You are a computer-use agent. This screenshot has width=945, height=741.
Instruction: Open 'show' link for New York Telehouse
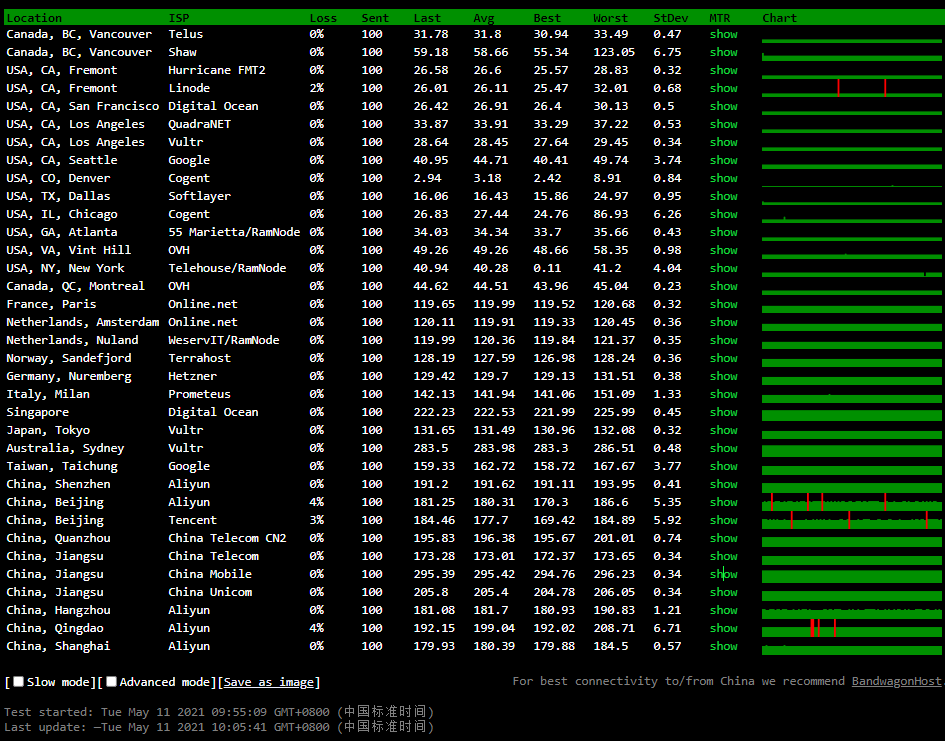(723, 268)
